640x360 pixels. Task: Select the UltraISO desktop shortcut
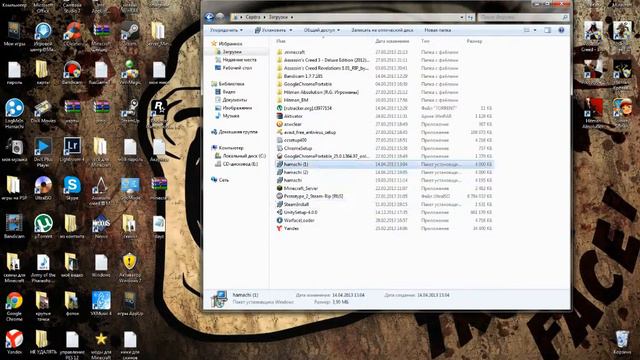pyautogui.click(x=43, y=189)
